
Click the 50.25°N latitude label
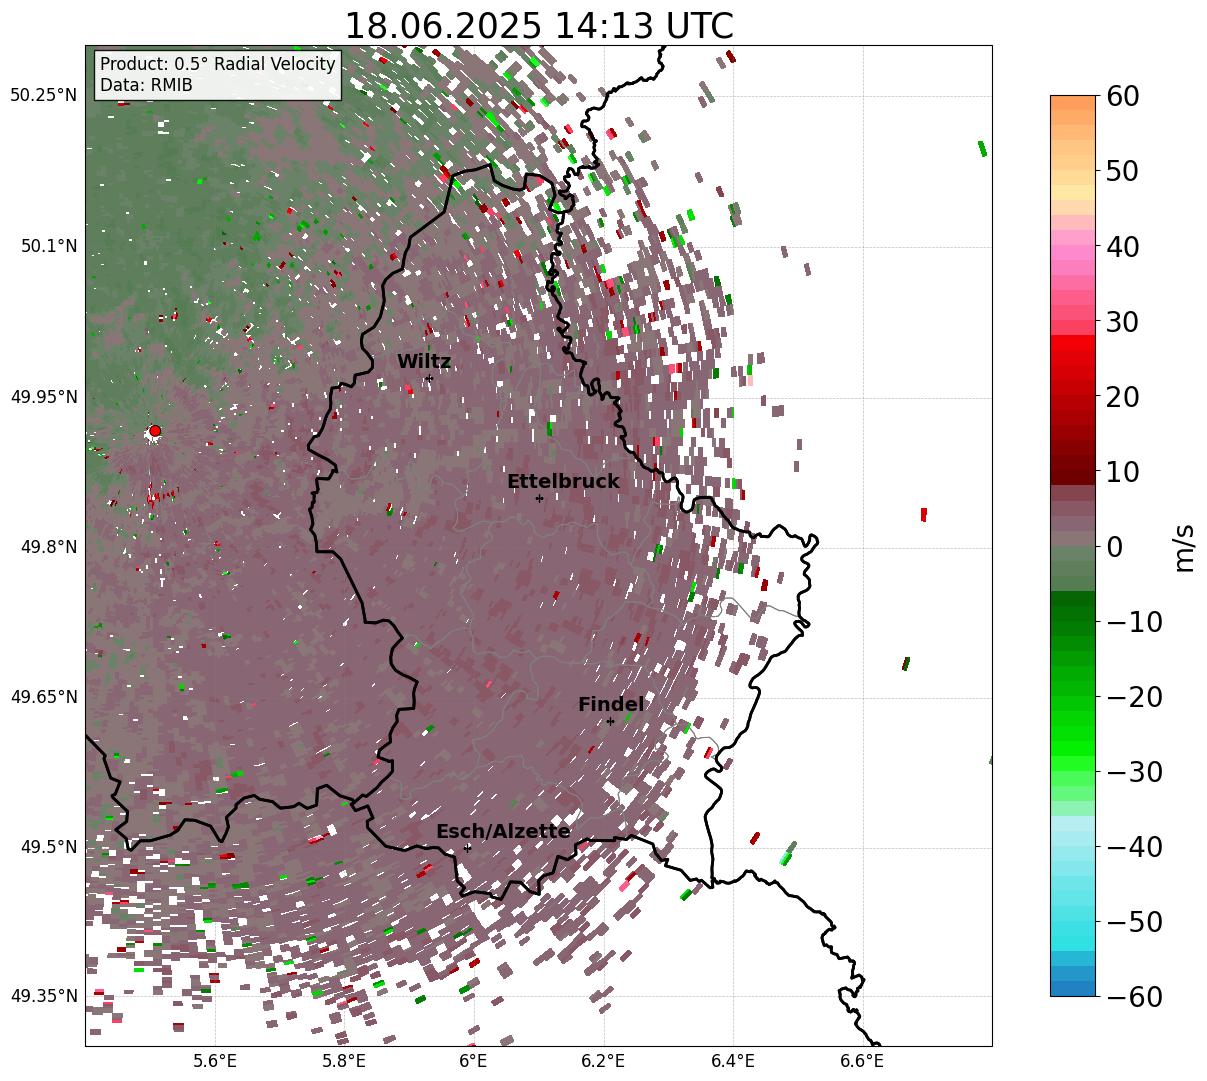tap(44, 96)
